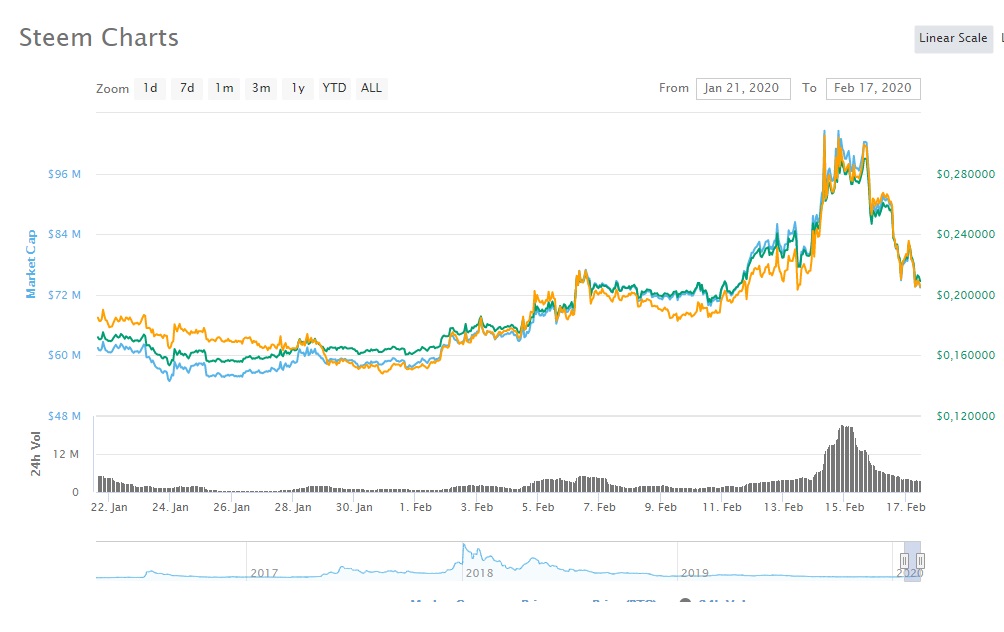
Task: Click the 5. Feb date label
Action: tap(538, 507)
